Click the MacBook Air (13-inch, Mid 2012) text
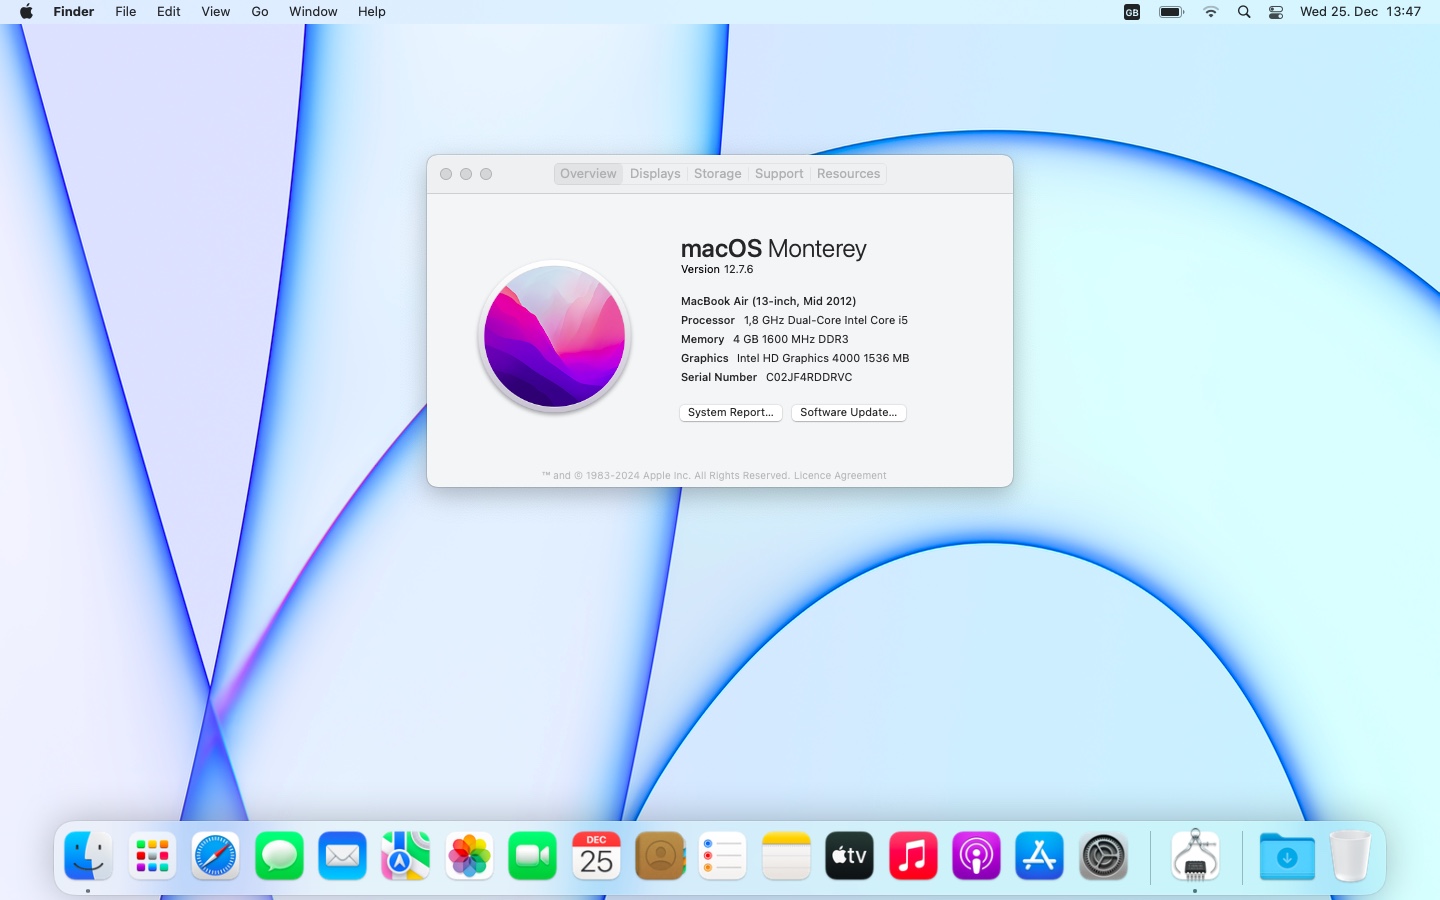The height and width of the screenshot is (900, 1440). (768, 301)
